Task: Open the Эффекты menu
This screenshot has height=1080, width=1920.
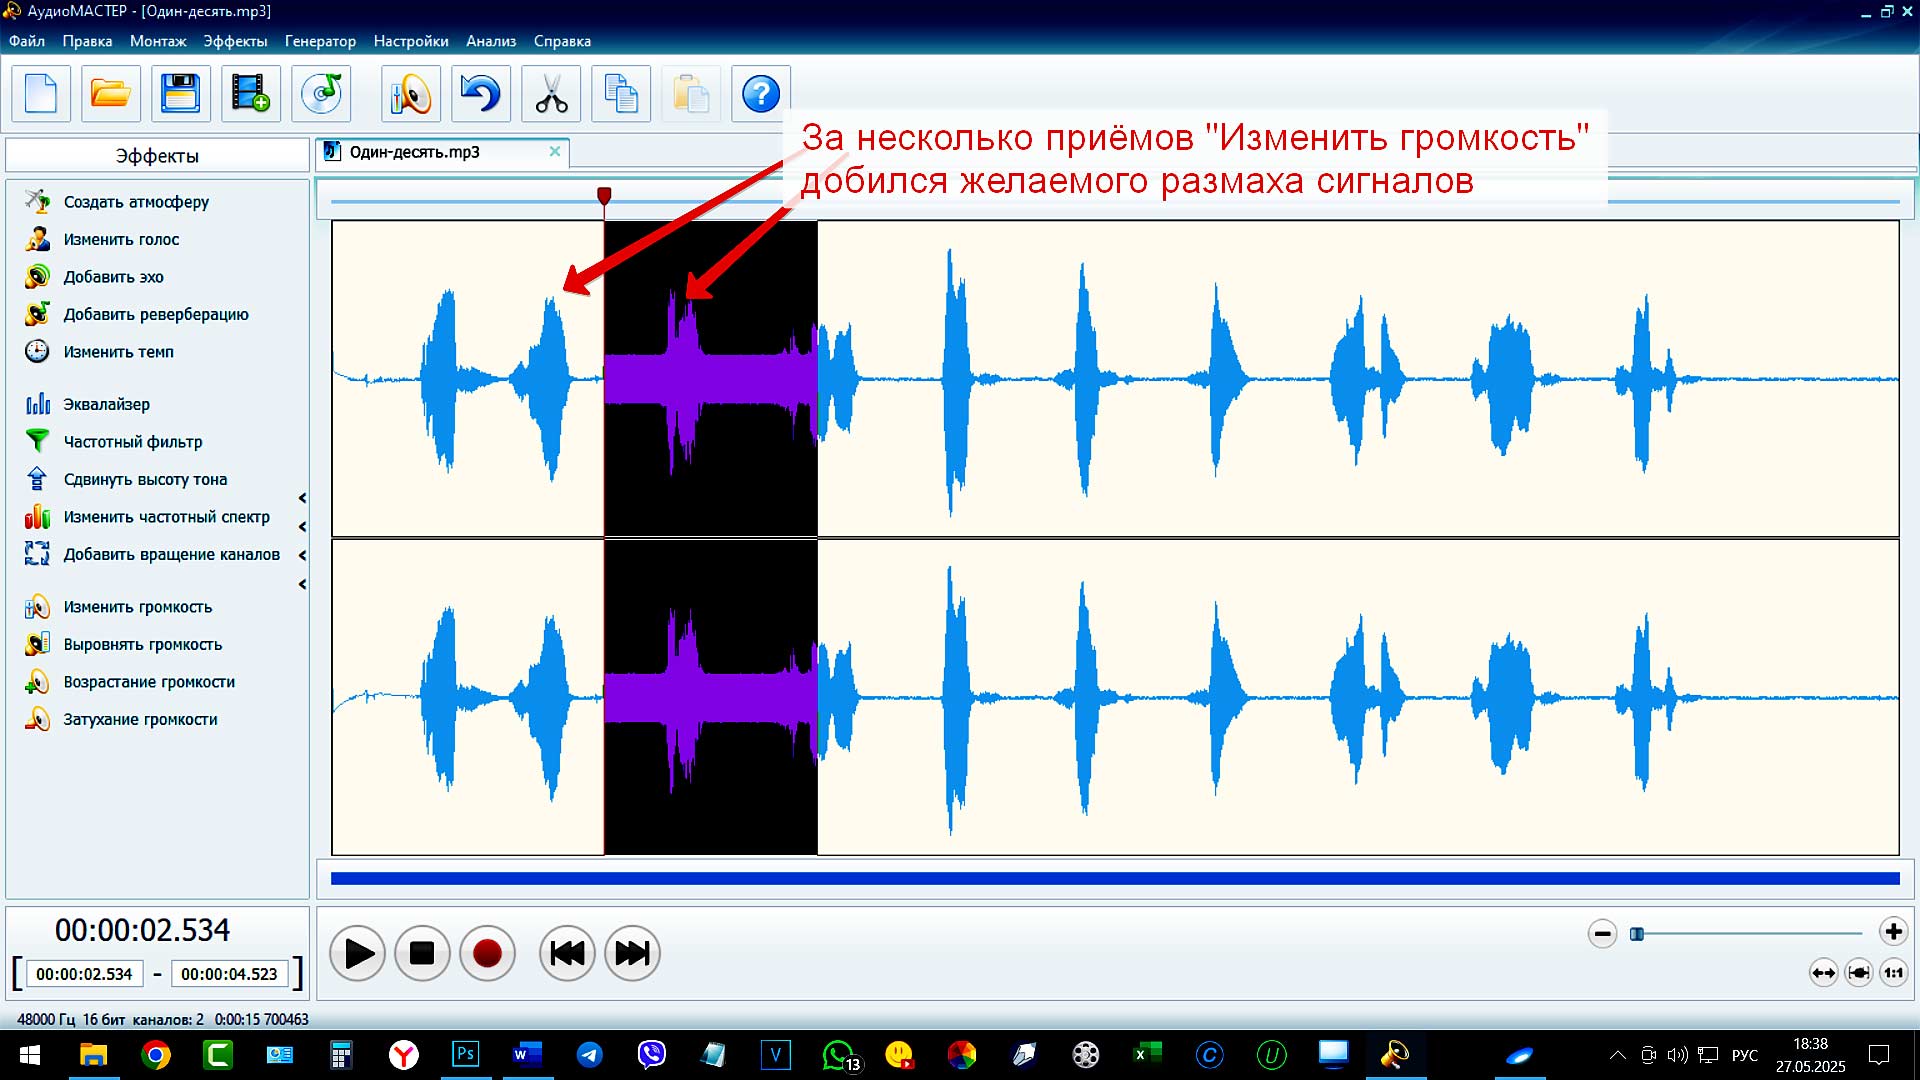Action: pos(235,41)
